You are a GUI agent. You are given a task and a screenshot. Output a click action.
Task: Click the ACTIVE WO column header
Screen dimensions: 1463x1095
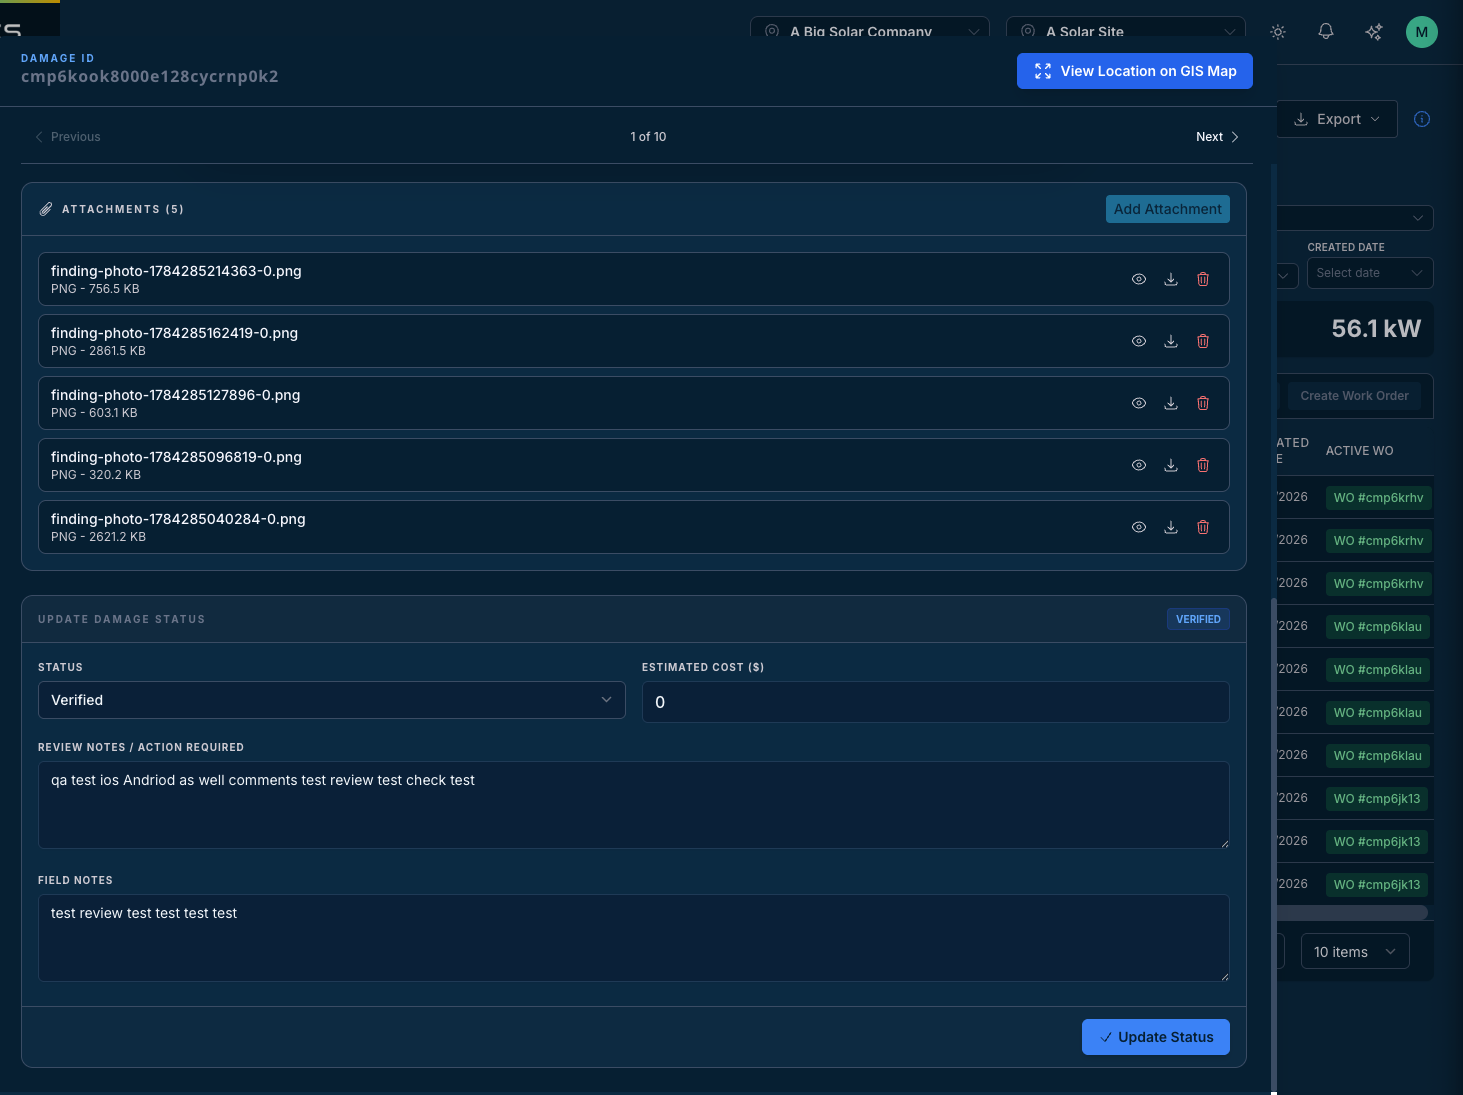coord(1360,451)
